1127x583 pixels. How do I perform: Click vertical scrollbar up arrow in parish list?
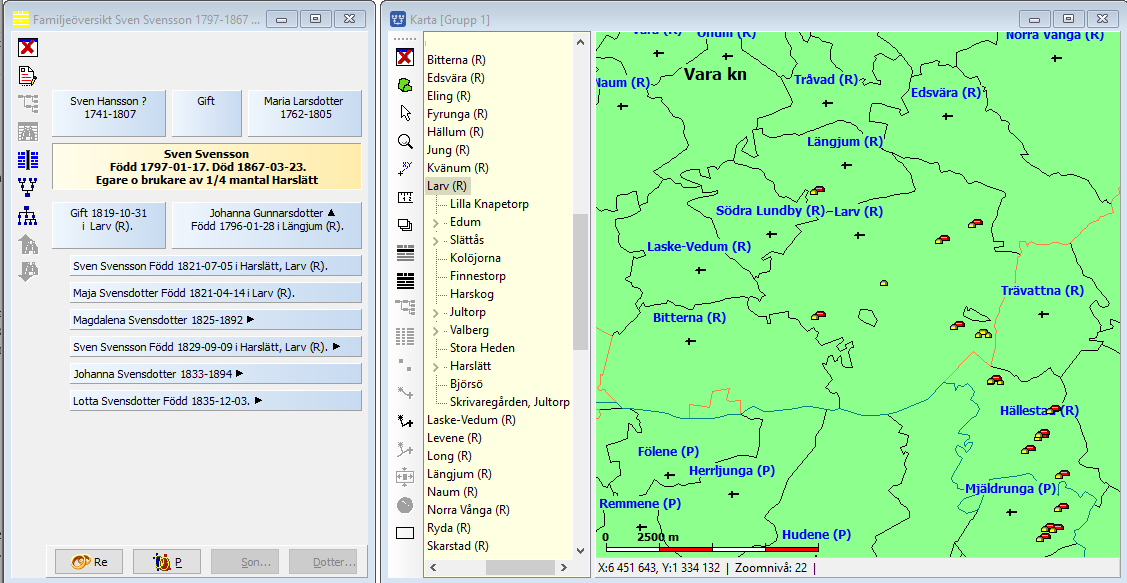[x=581, y=42]
